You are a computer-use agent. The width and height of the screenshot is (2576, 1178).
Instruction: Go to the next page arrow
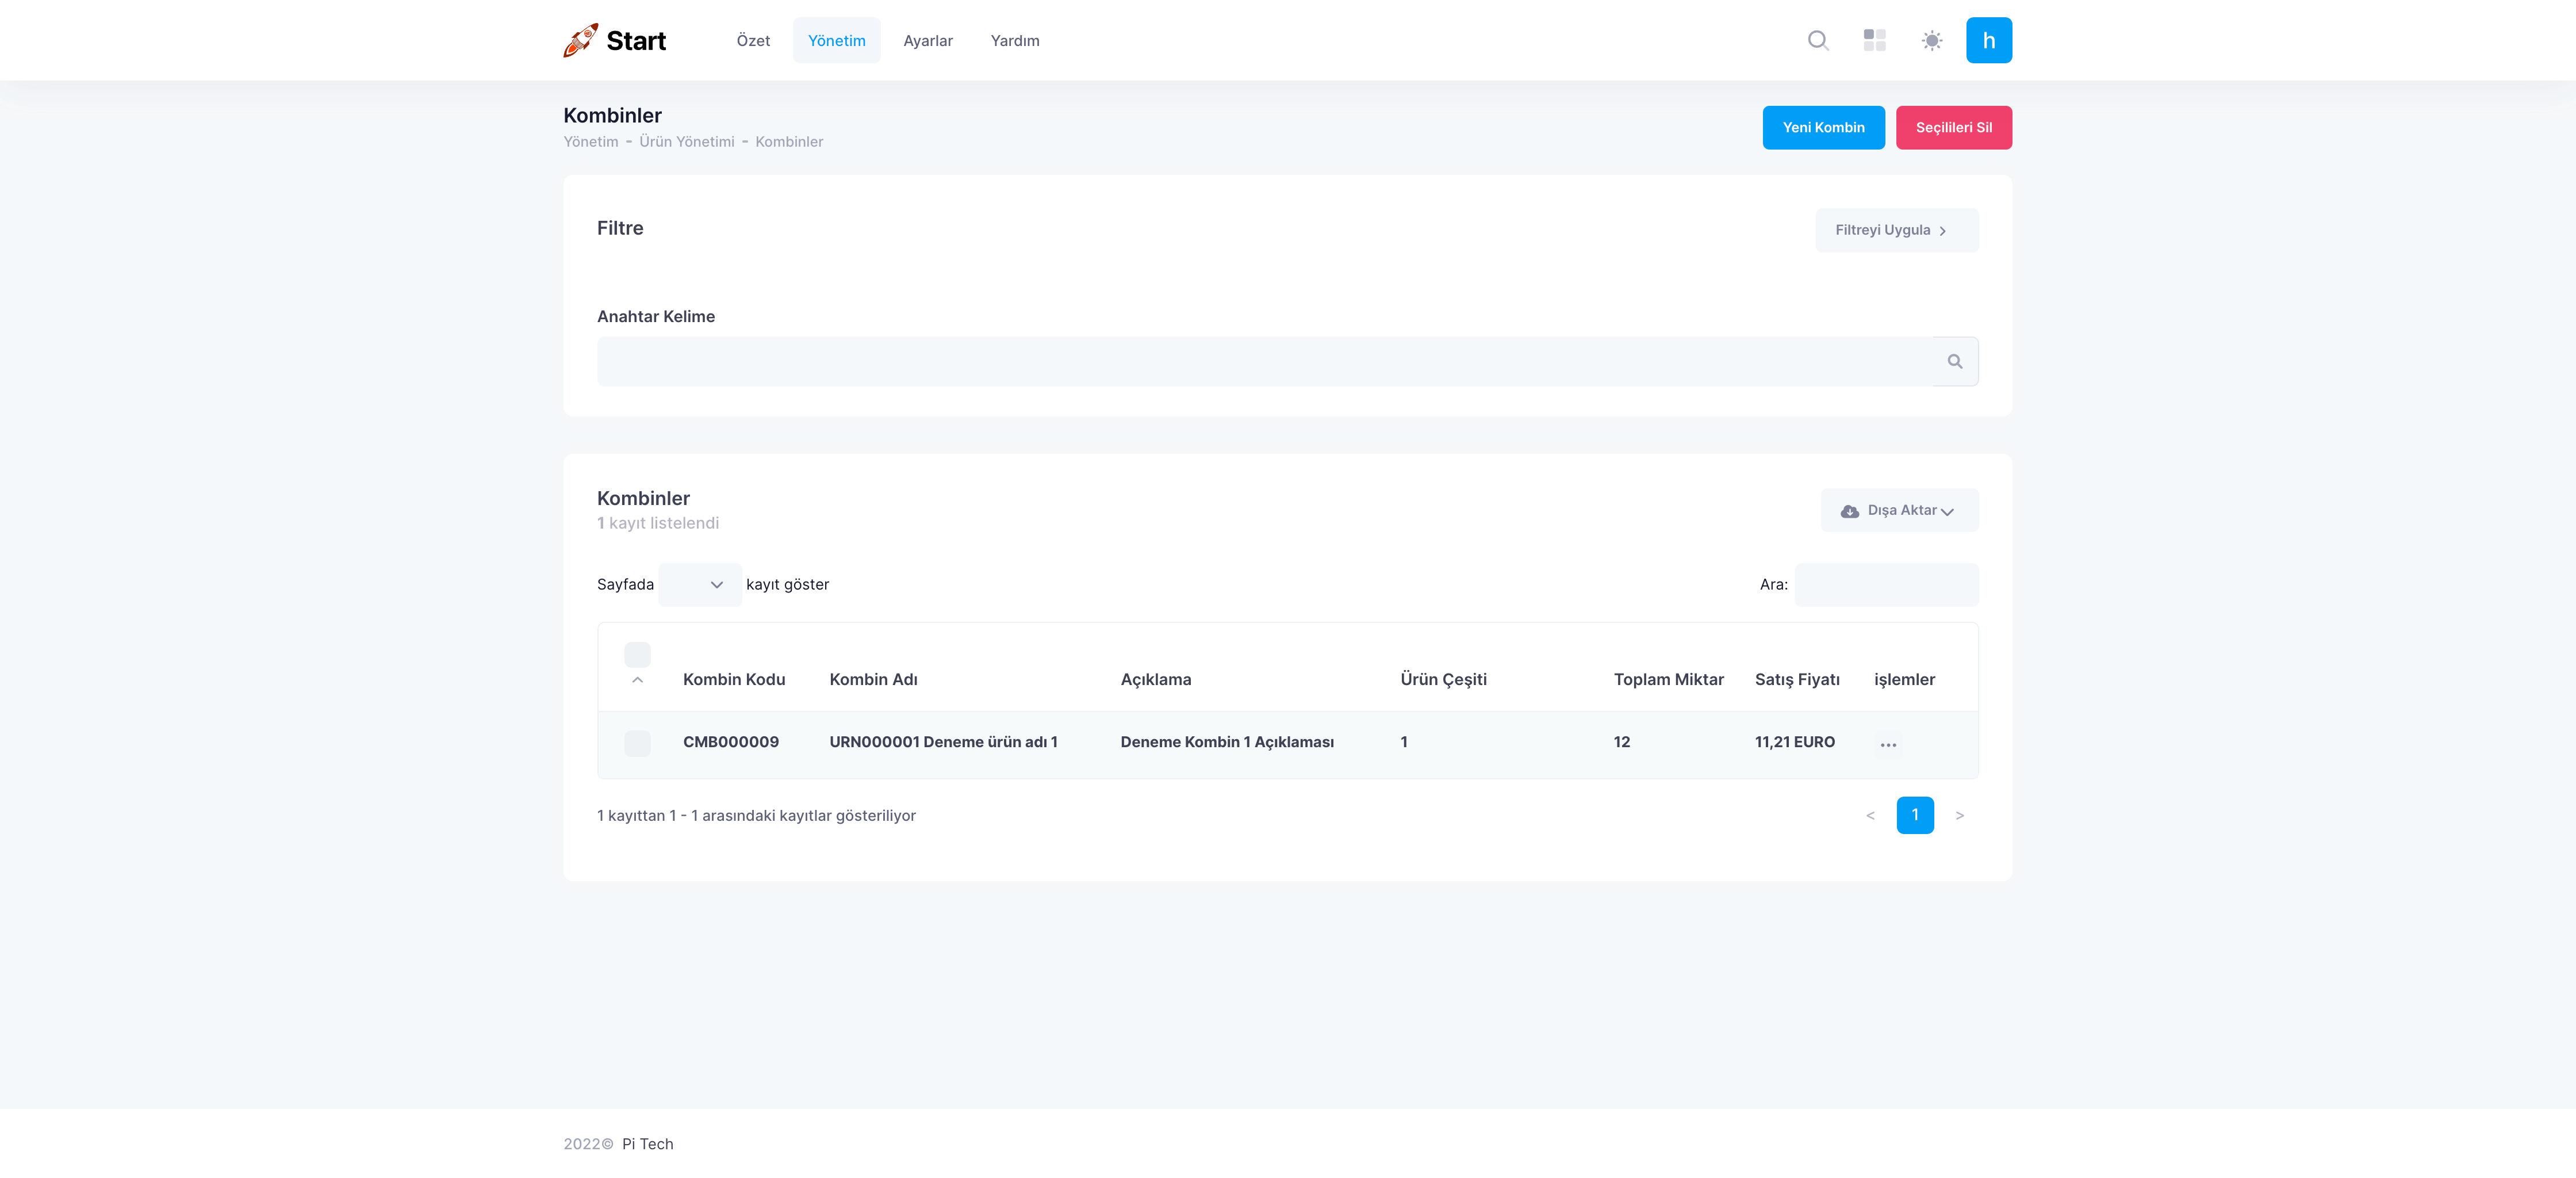(x=1959, y=815)
